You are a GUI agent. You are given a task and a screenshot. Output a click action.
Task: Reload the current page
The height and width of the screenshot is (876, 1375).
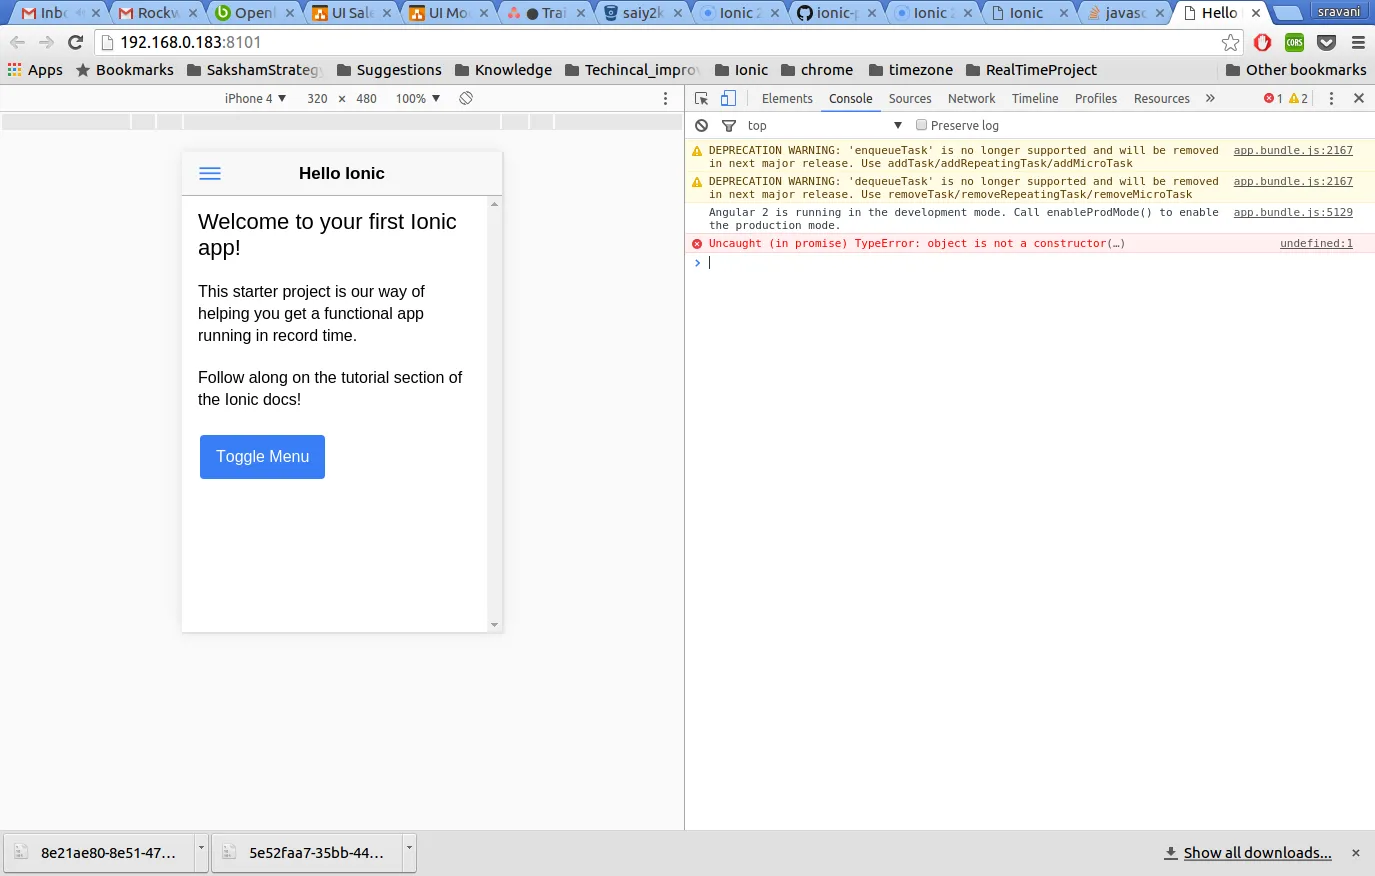click(75, 42)
